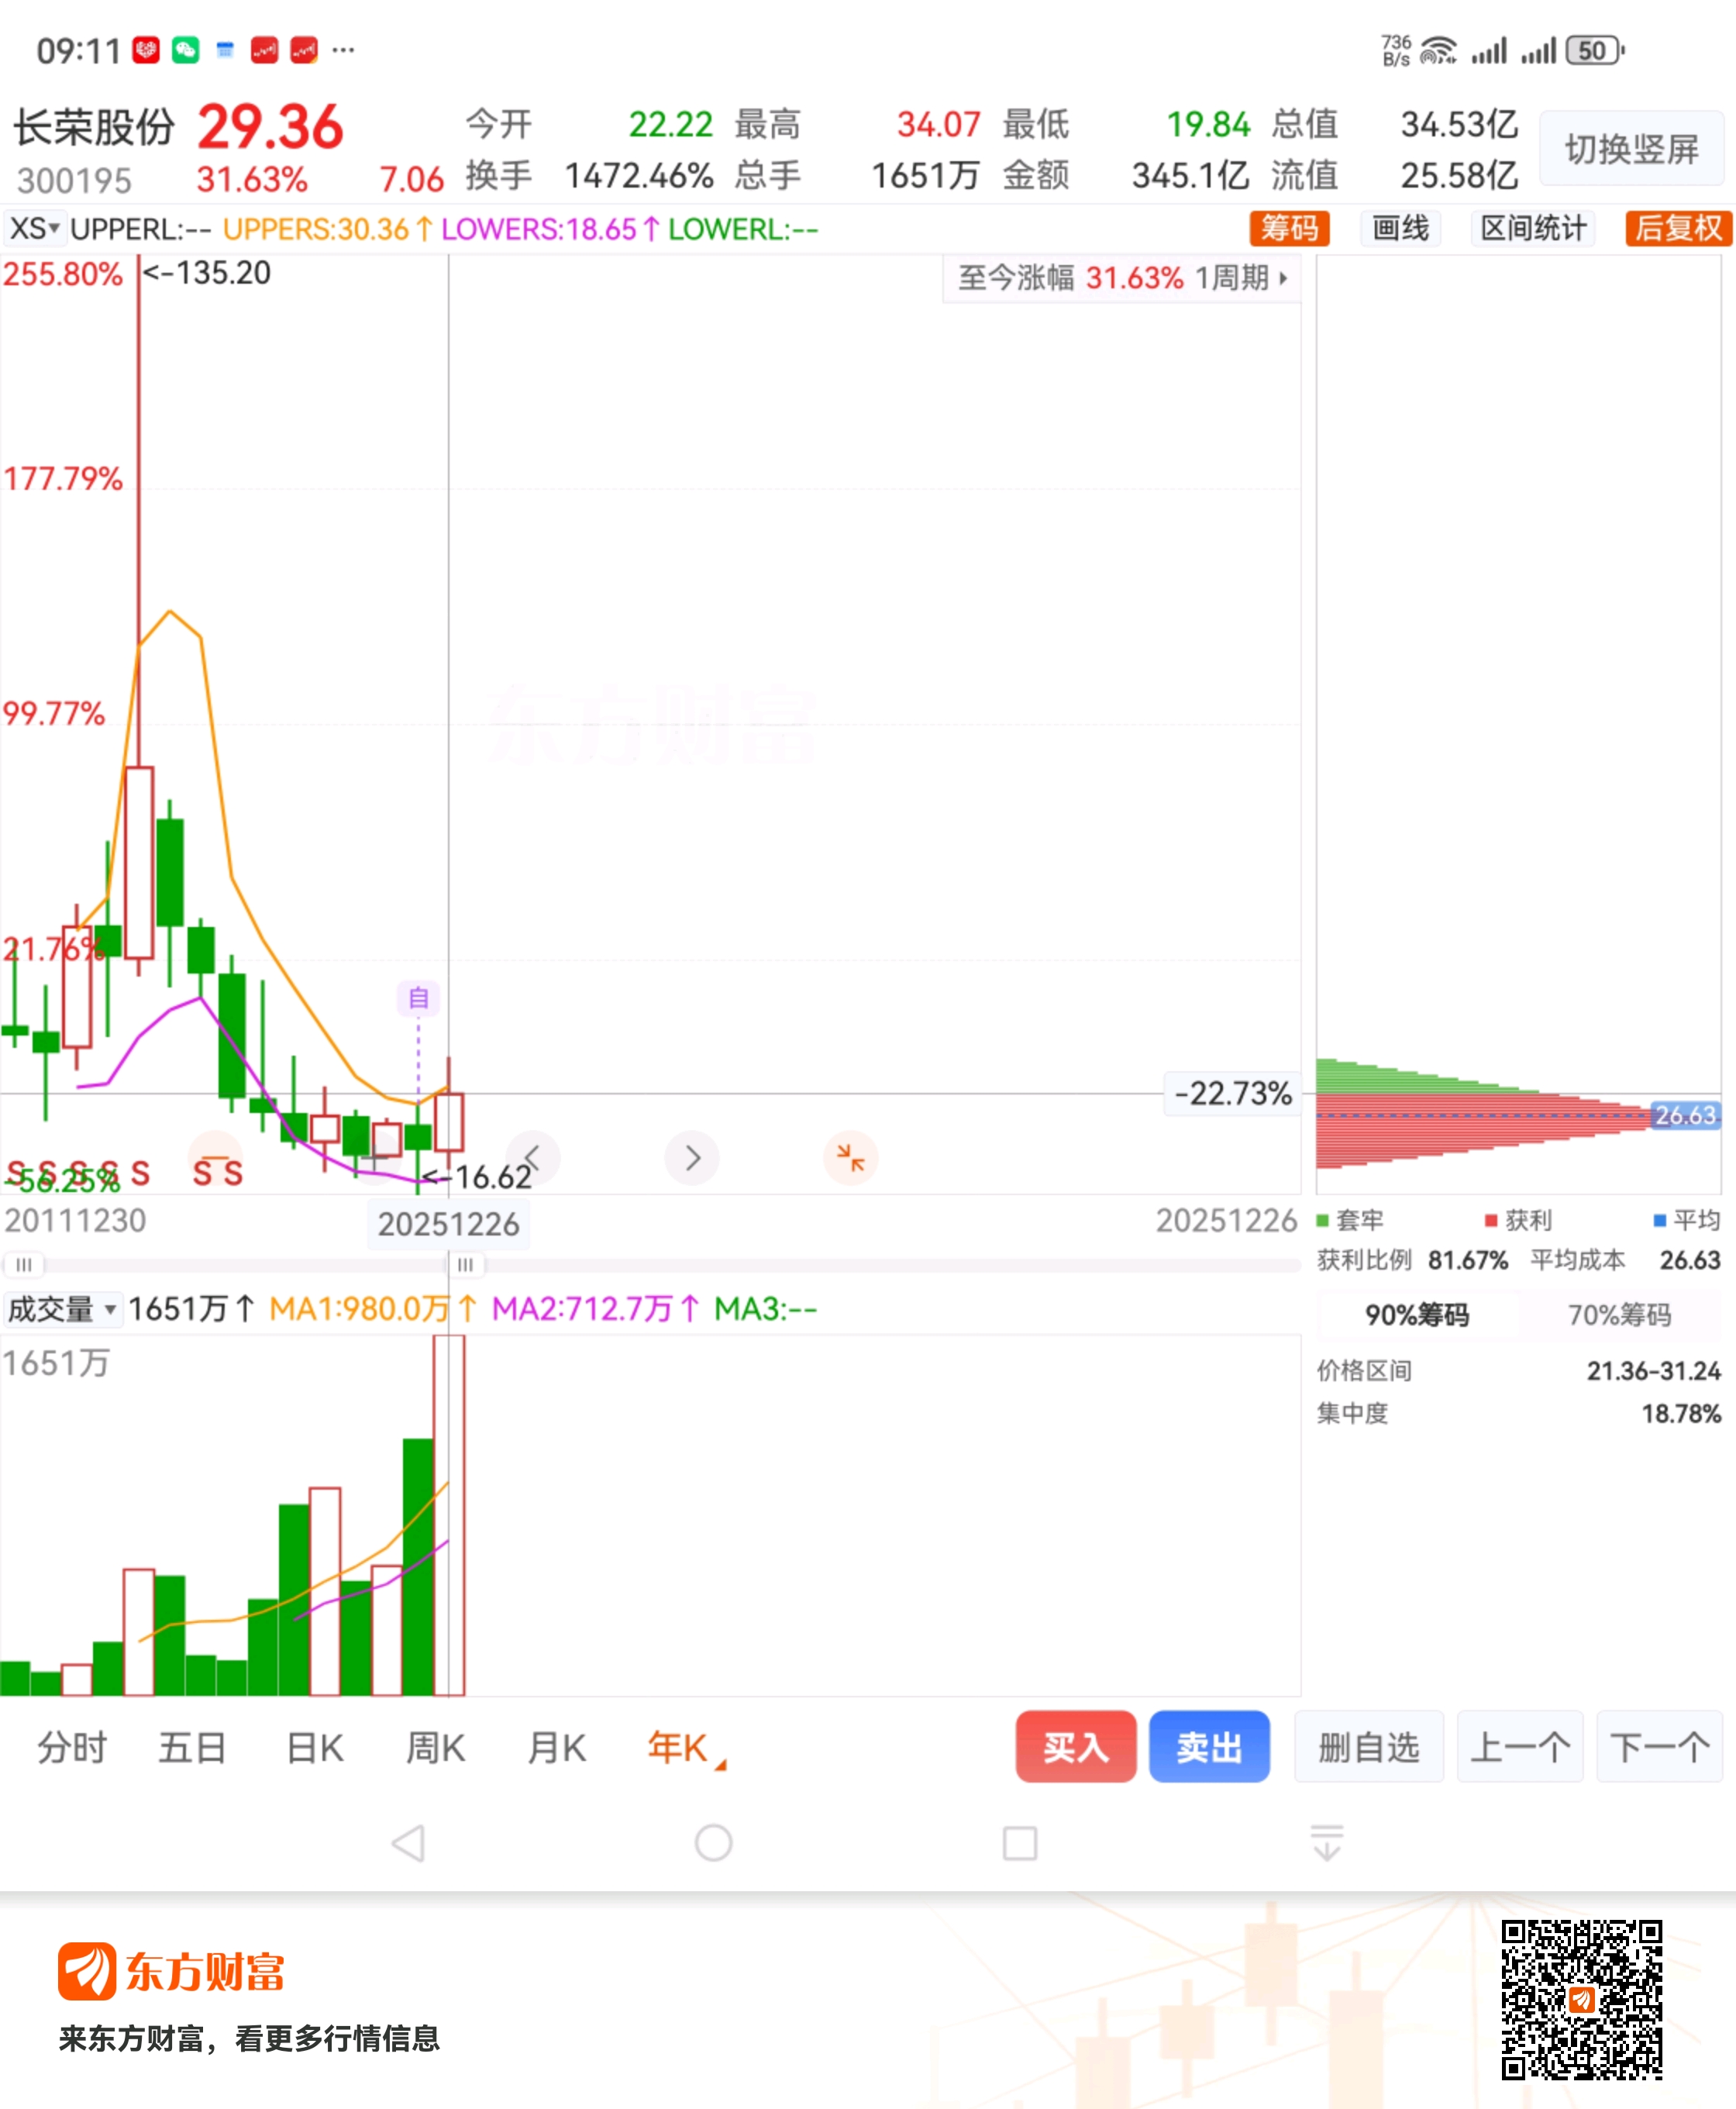Viewport: 1736px width, 2109px height.
Task: Toggle 后复权 price adjustment mode
Action: click(1677, 228)
